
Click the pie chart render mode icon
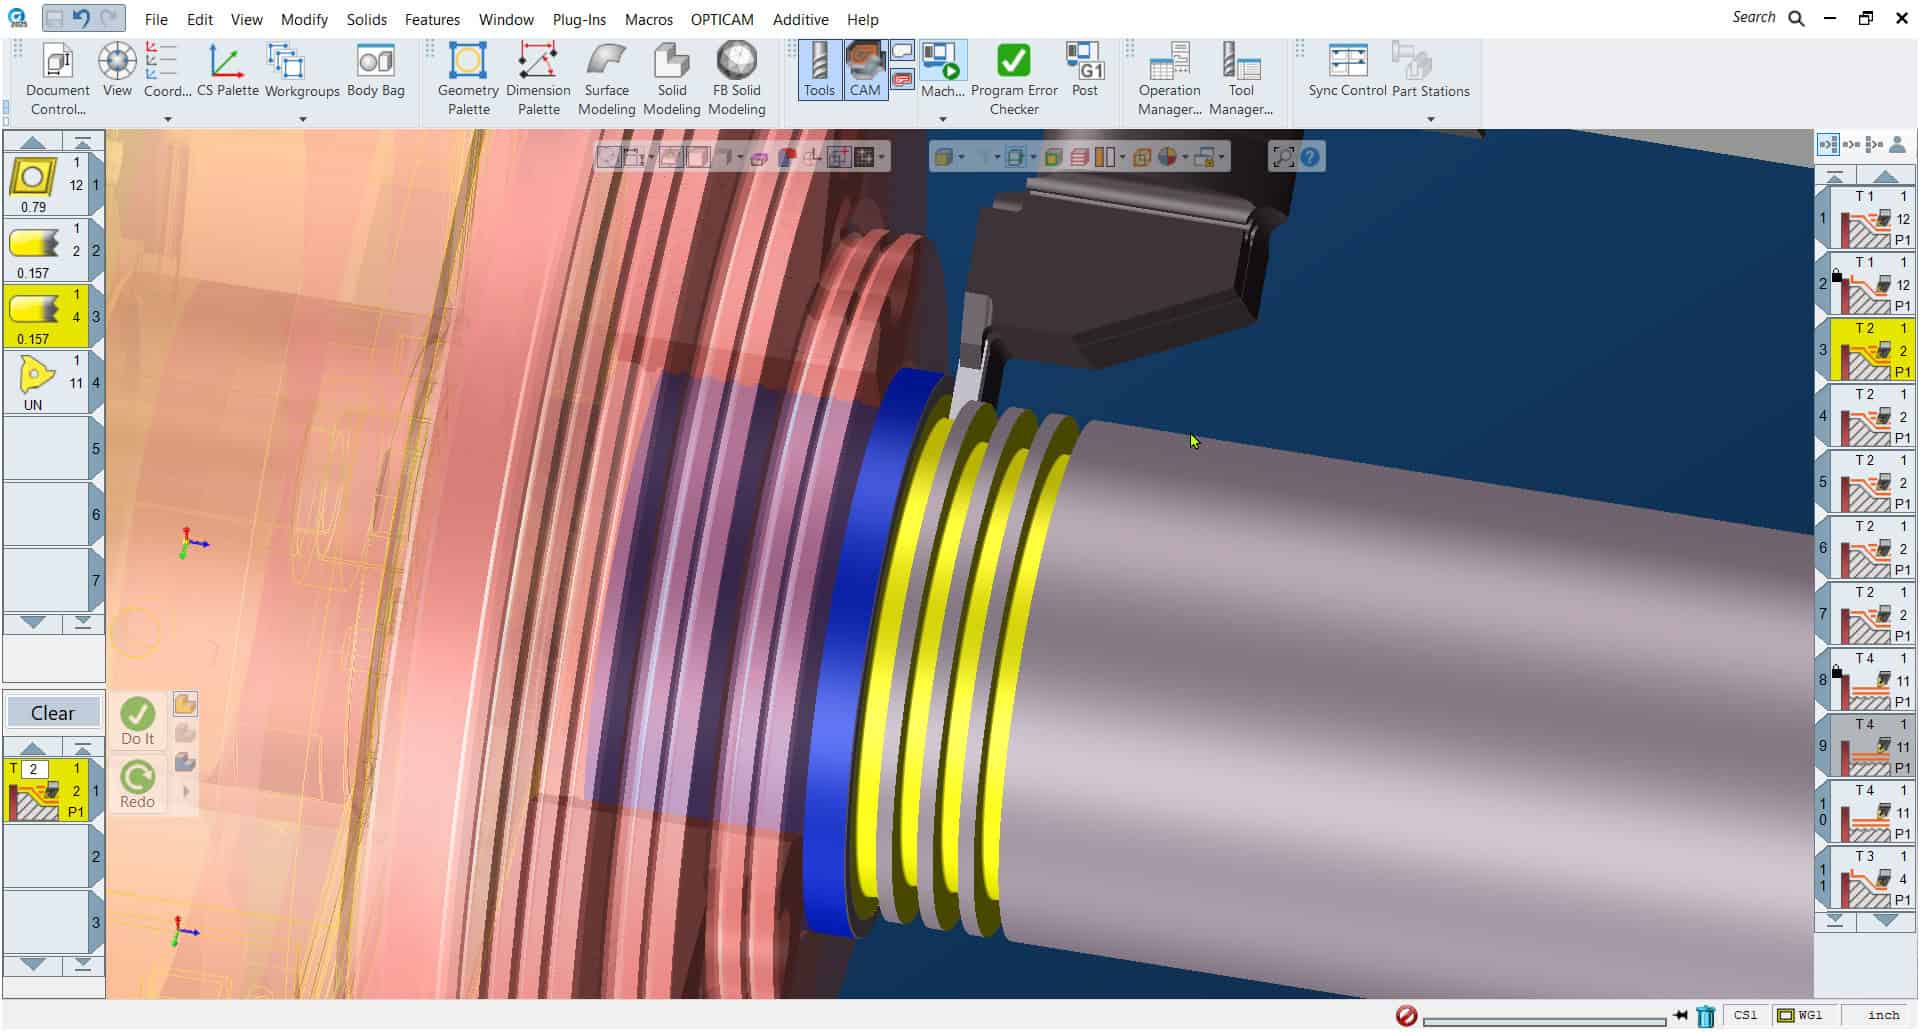[1167, 157]
